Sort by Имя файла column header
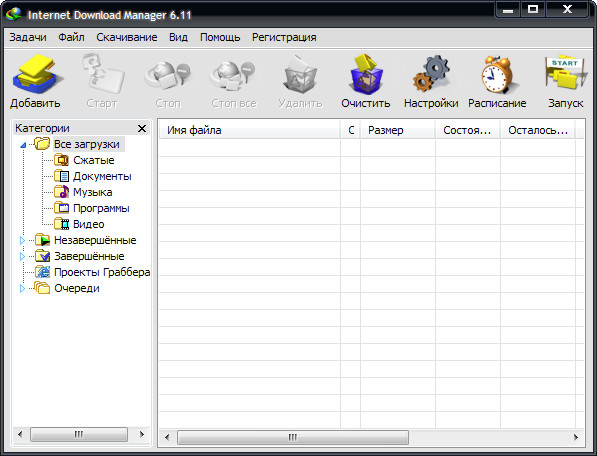The image size is (597, 456). (249, 130)
